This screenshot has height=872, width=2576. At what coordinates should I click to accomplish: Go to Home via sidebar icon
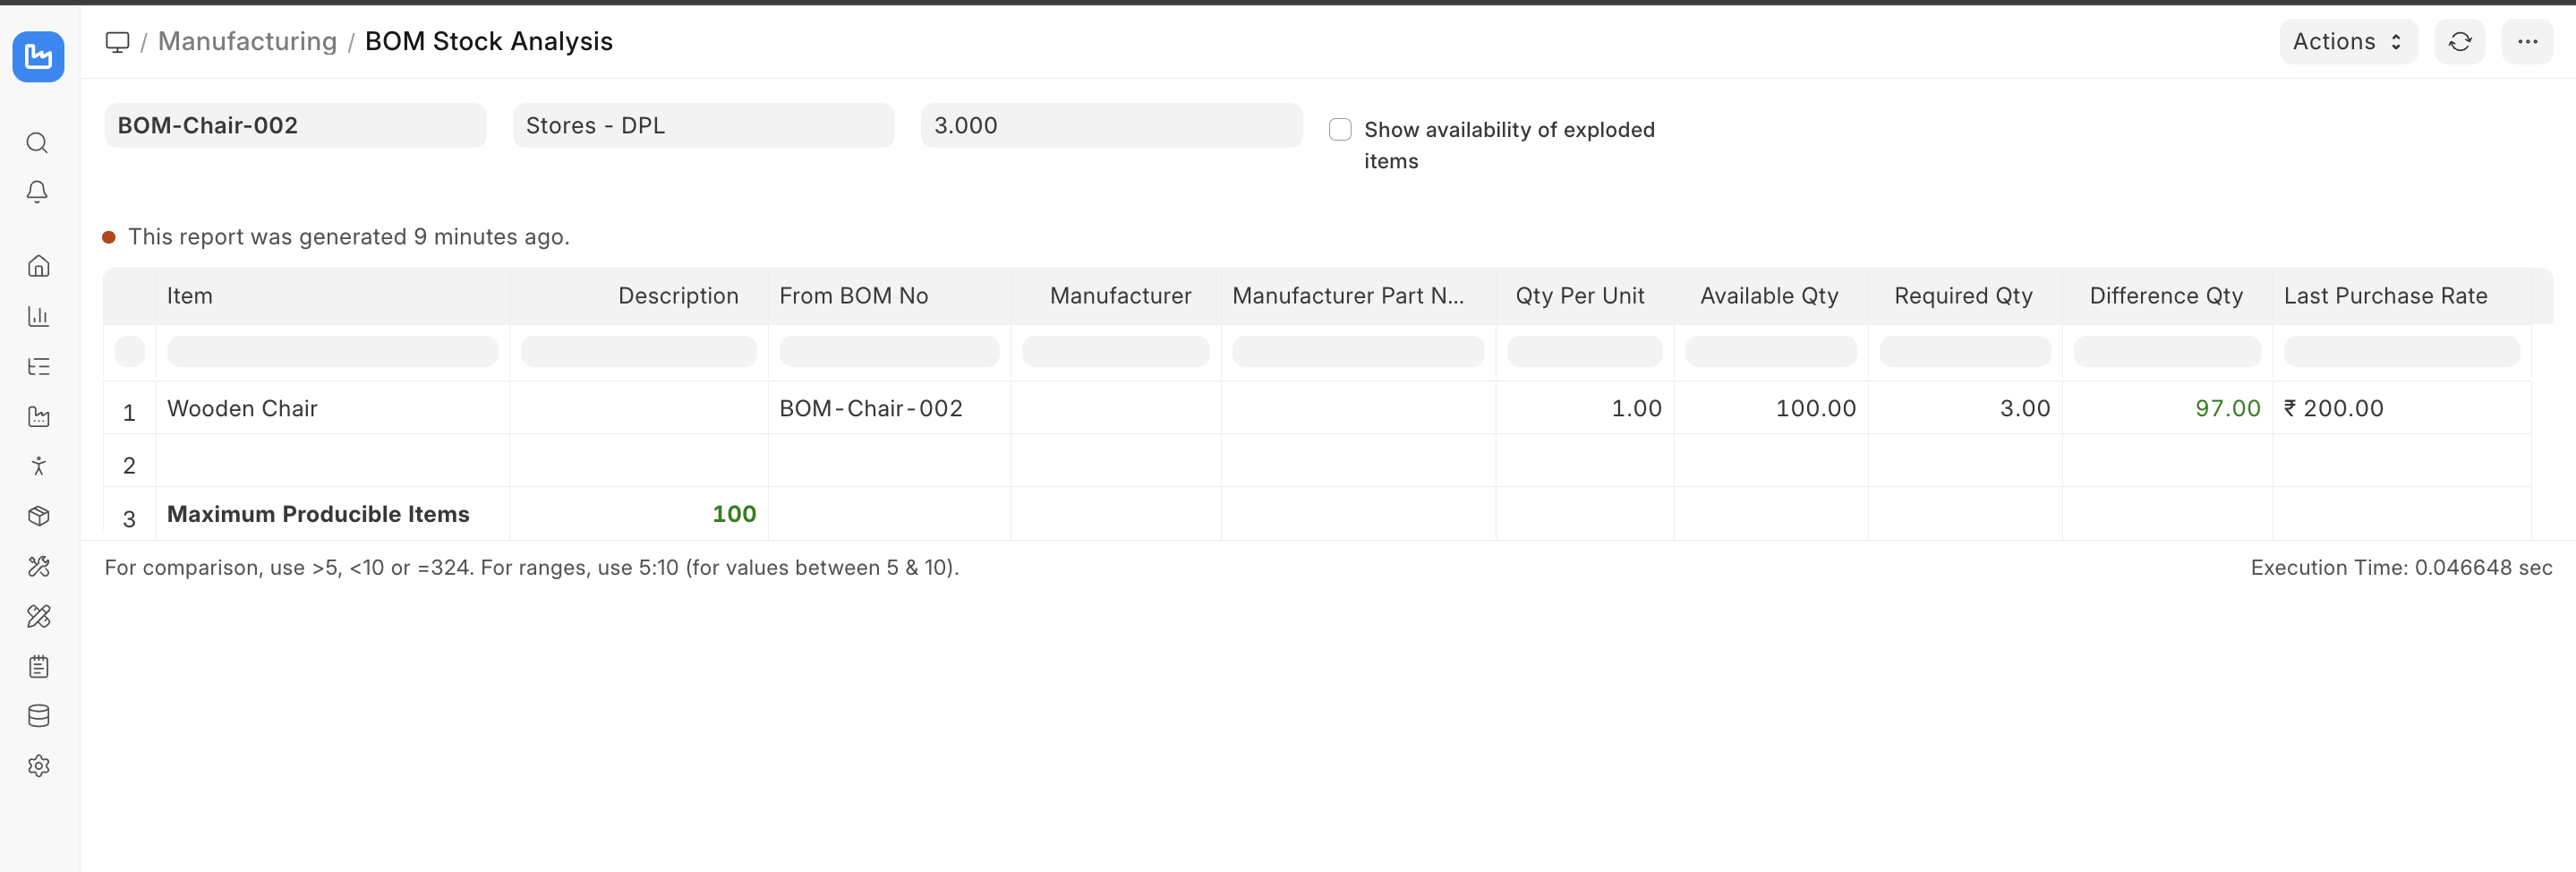point(38,266)
